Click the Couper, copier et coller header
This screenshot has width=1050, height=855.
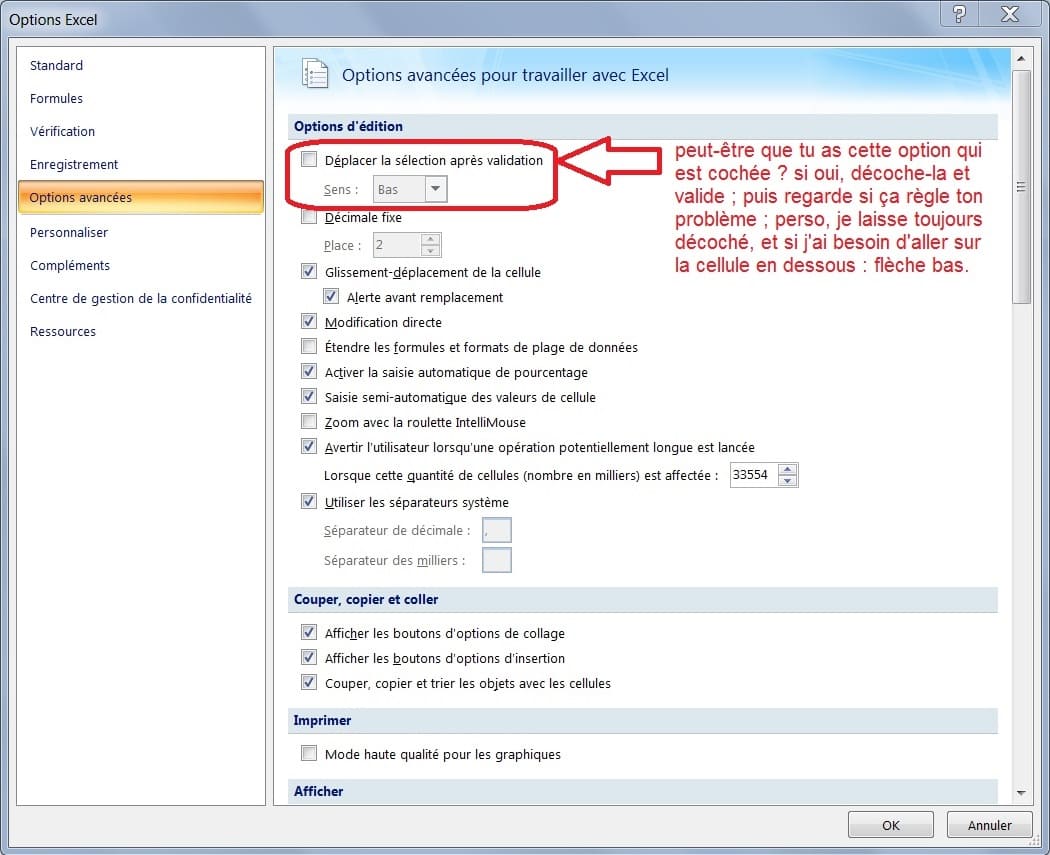(x=643, y=599)
